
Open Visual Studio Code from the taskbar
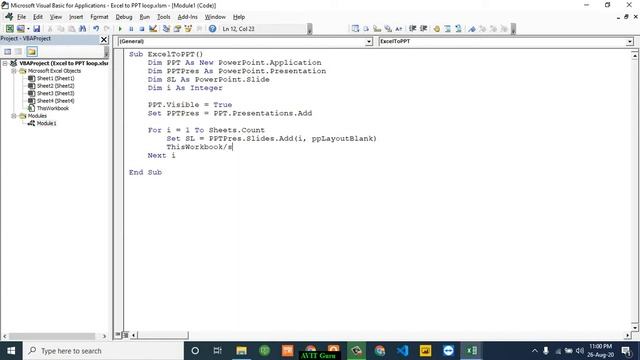(402, 351)
